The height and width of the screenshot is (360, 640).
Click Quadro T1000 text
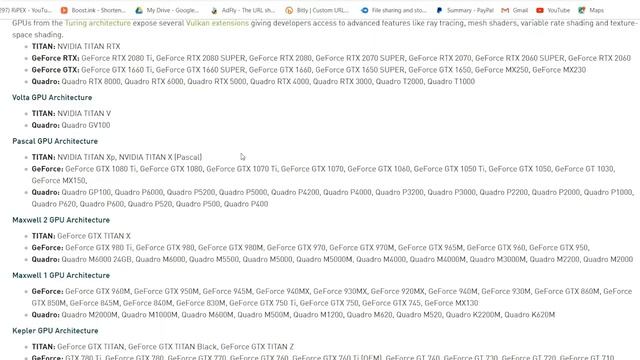point(451,82)
